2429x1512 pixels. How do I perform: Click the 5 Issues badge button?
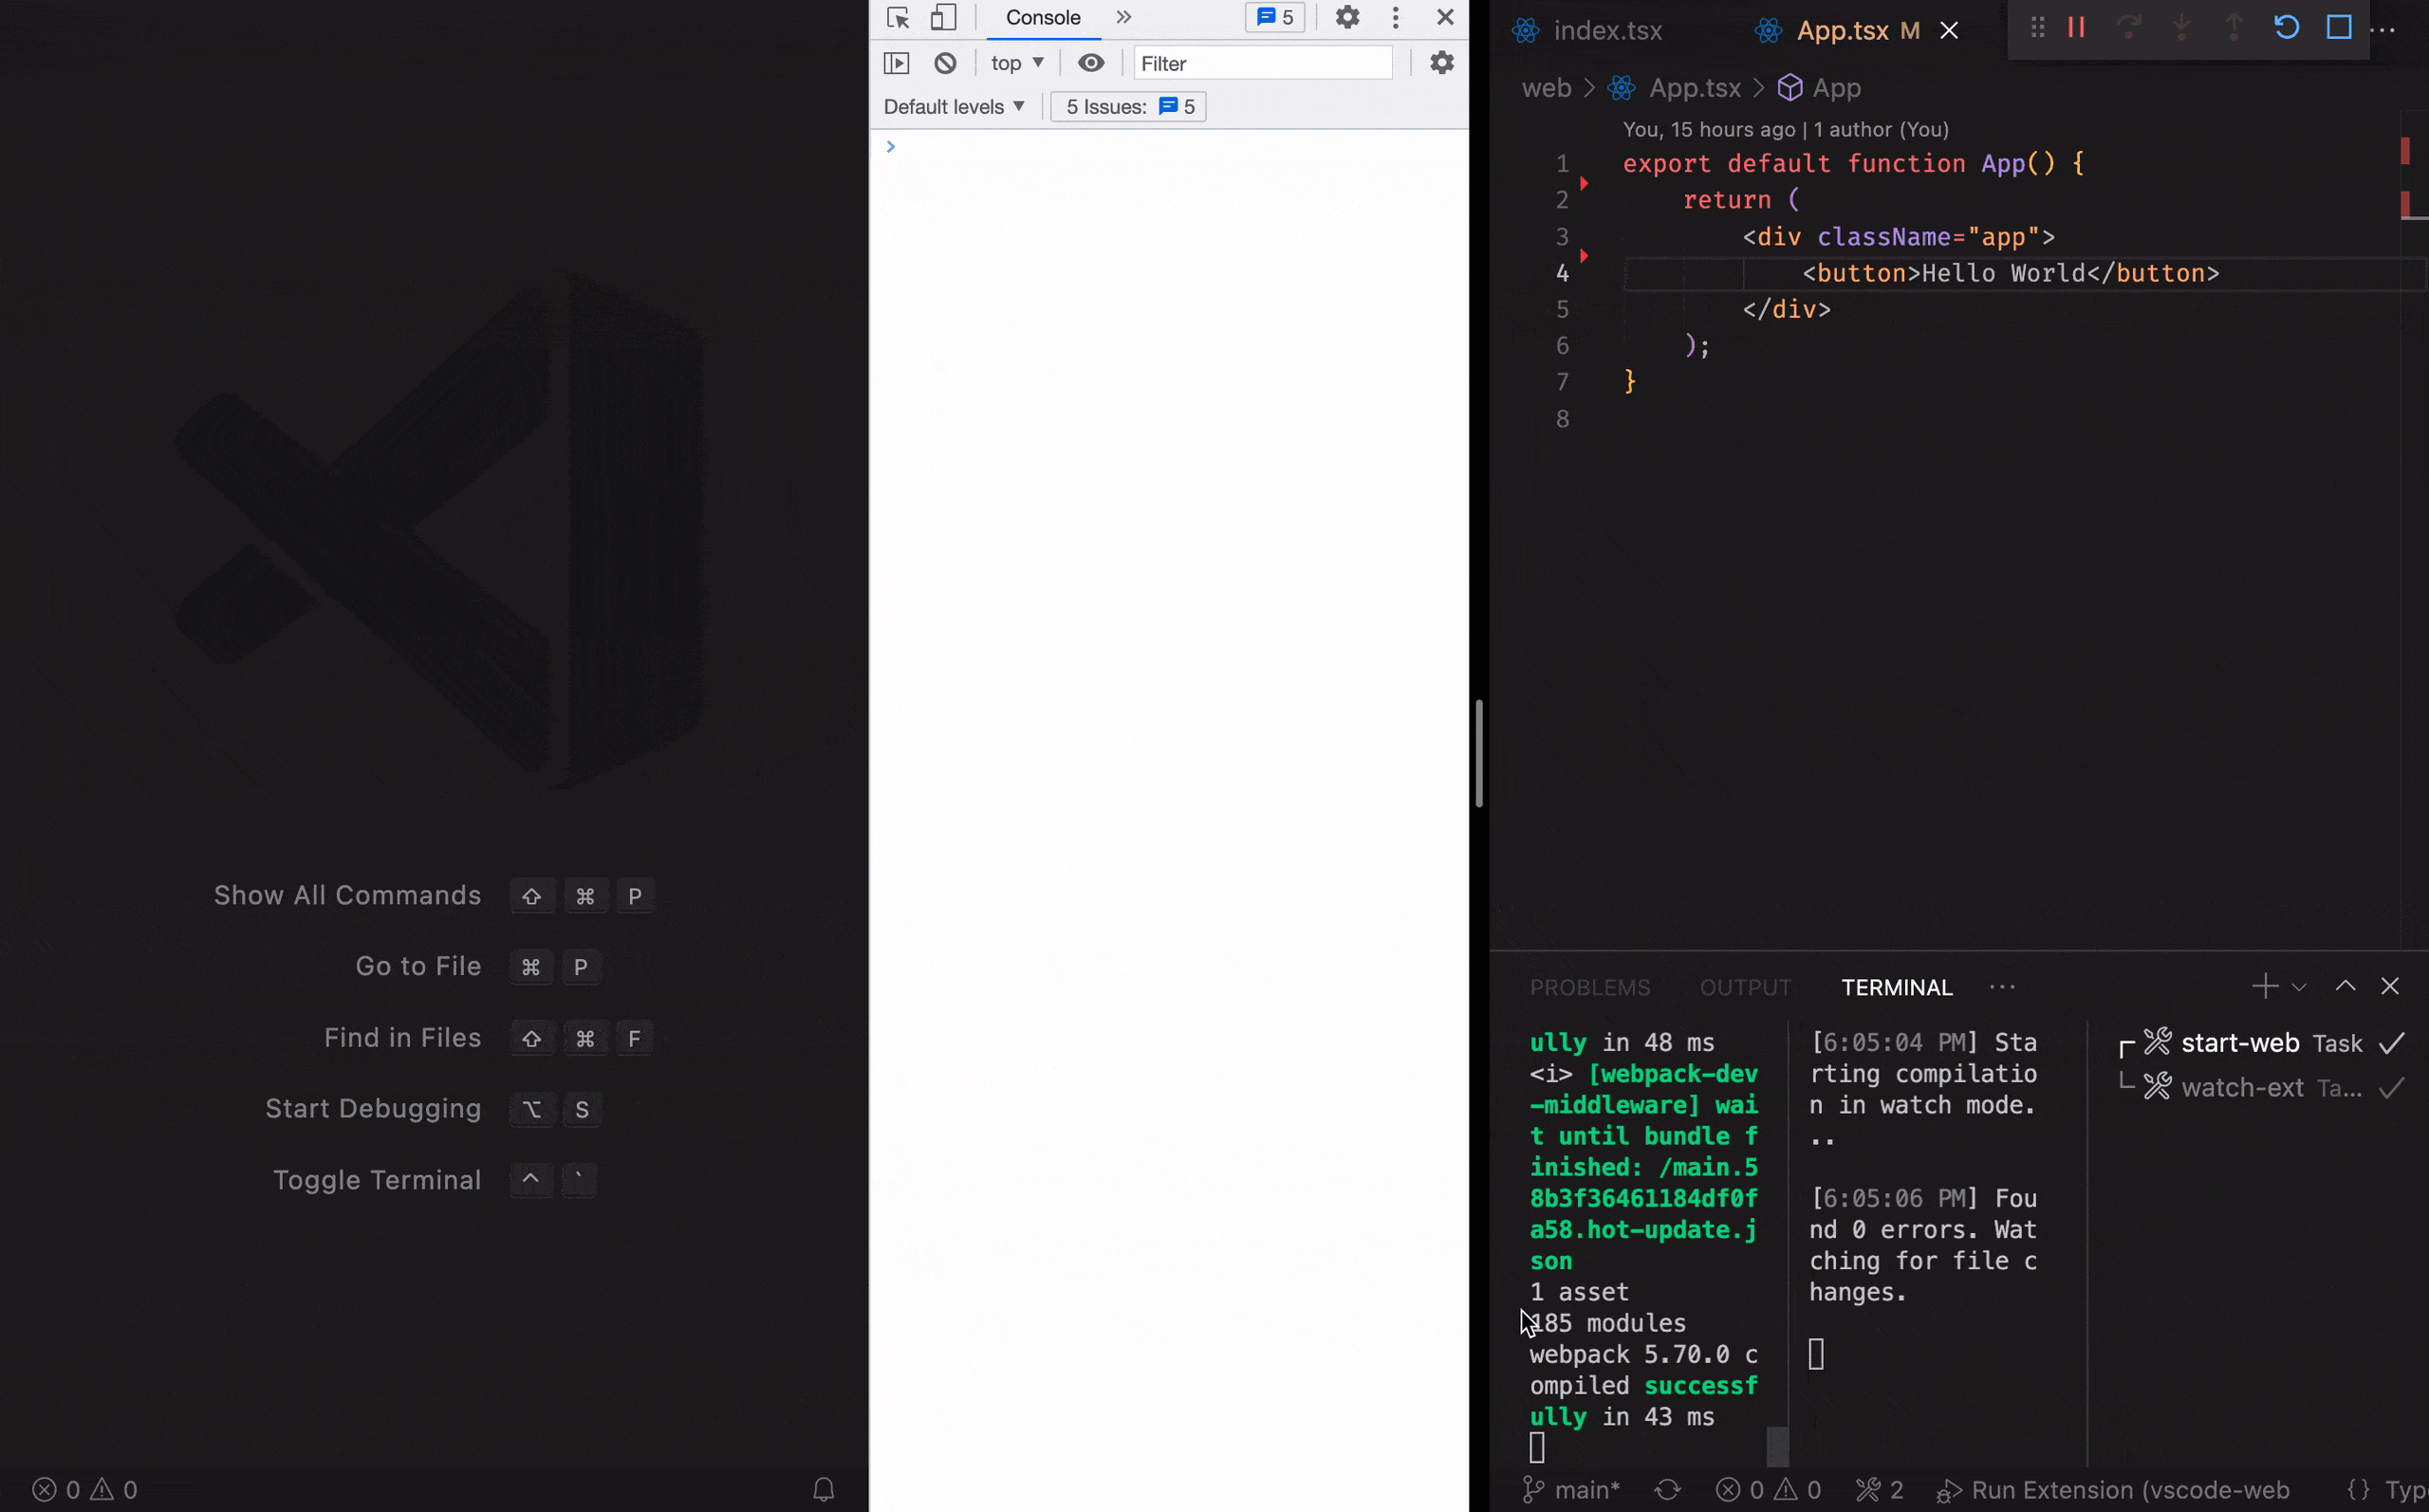(1129, 106)
